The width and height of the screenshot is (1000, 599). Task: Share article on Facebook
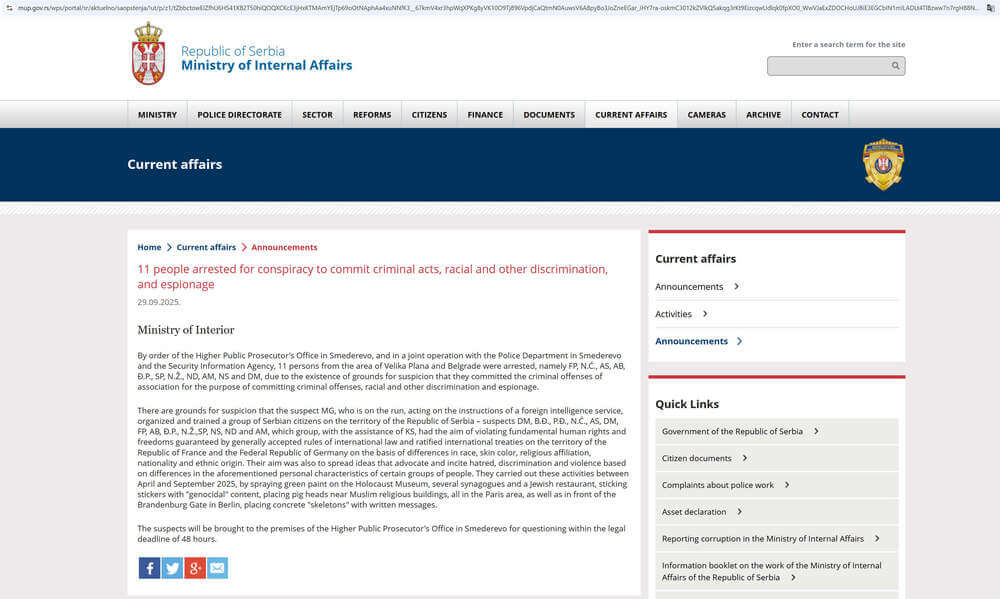[x=149, y=568]
